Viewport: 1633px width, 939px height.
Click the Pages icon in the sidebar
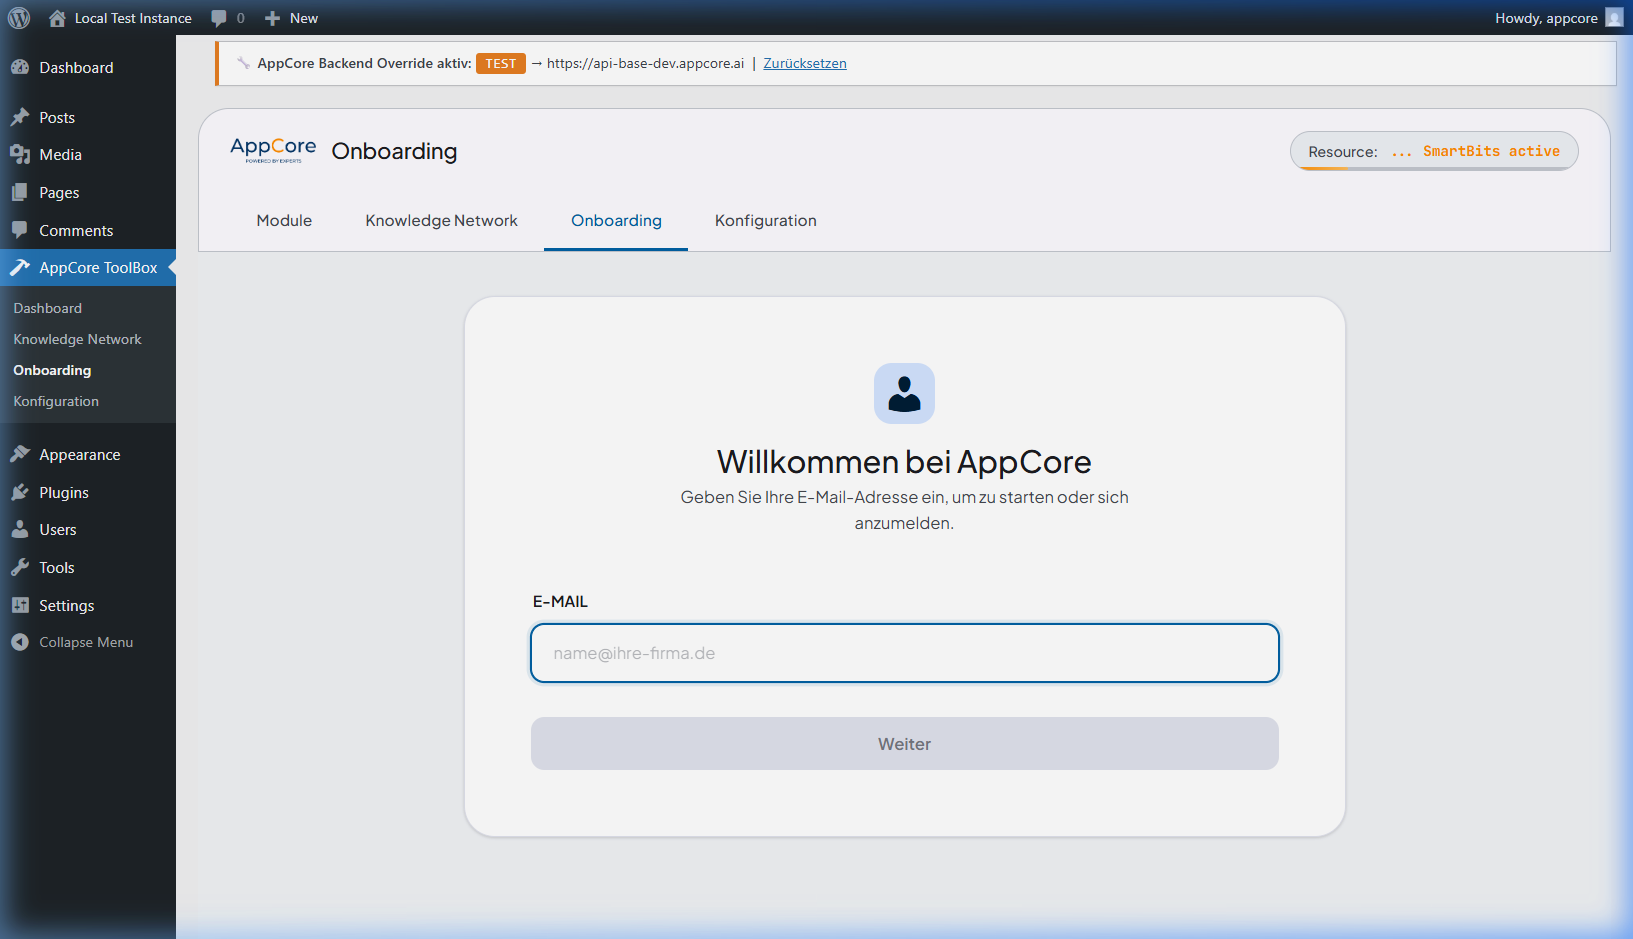(20, 192)
